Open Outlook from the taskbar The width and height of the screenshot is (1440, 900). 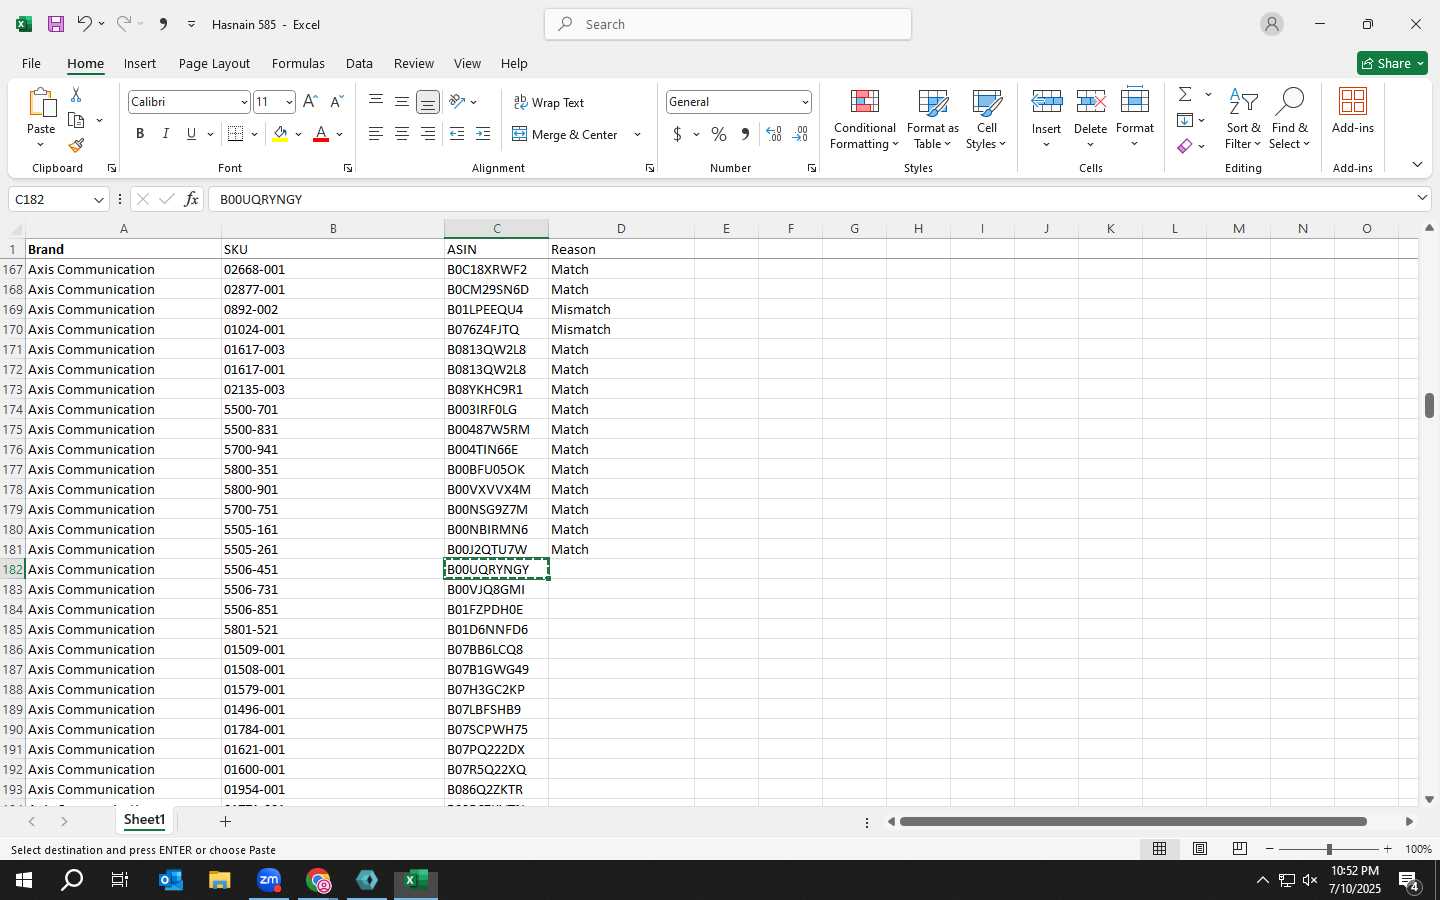coord(171,881)
